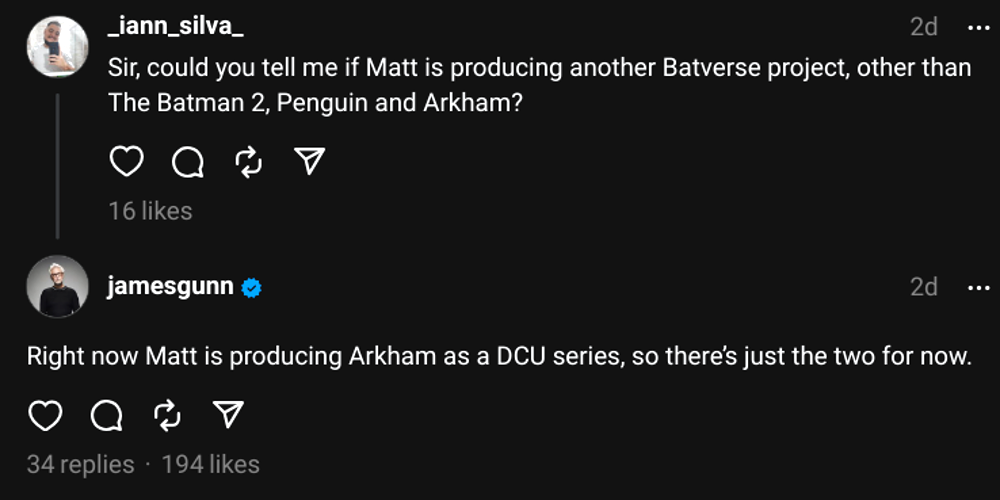Like the _iann_silva_ post
The height and width of the screenshot is (500, 1000).
[126, 162]
